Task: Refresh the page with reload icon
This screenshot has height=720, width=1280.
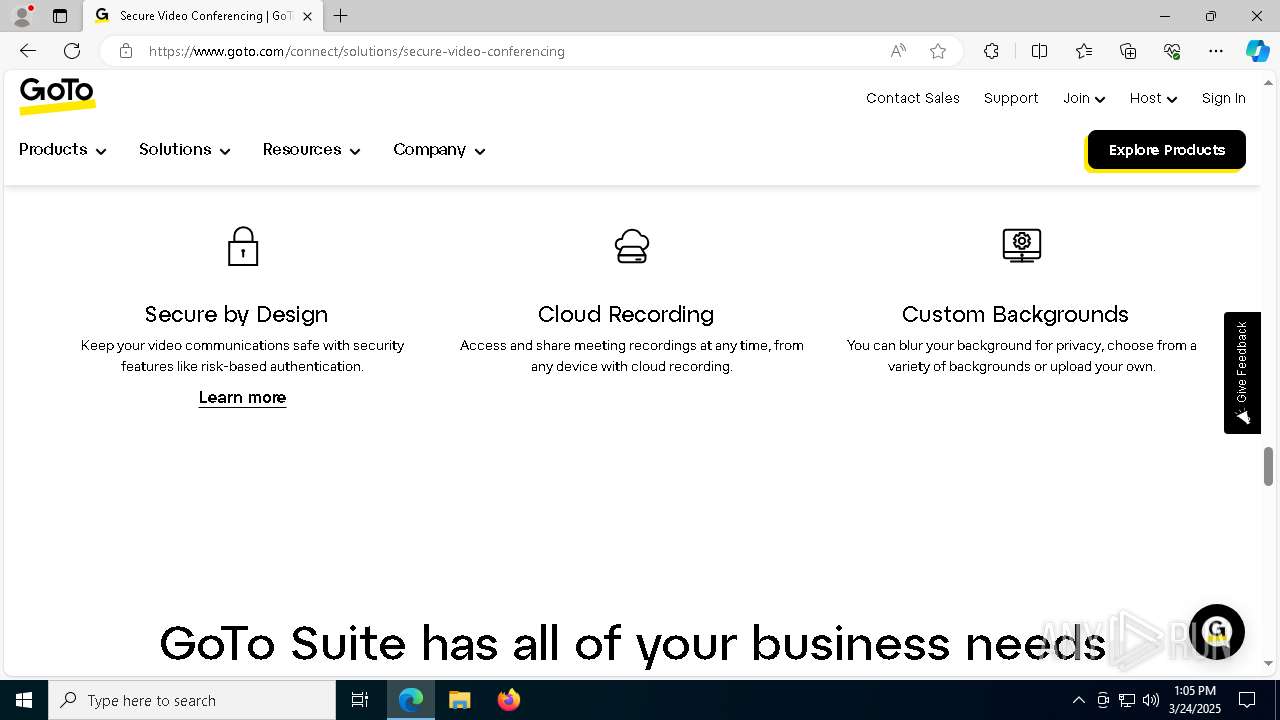Action: (72, 51)
